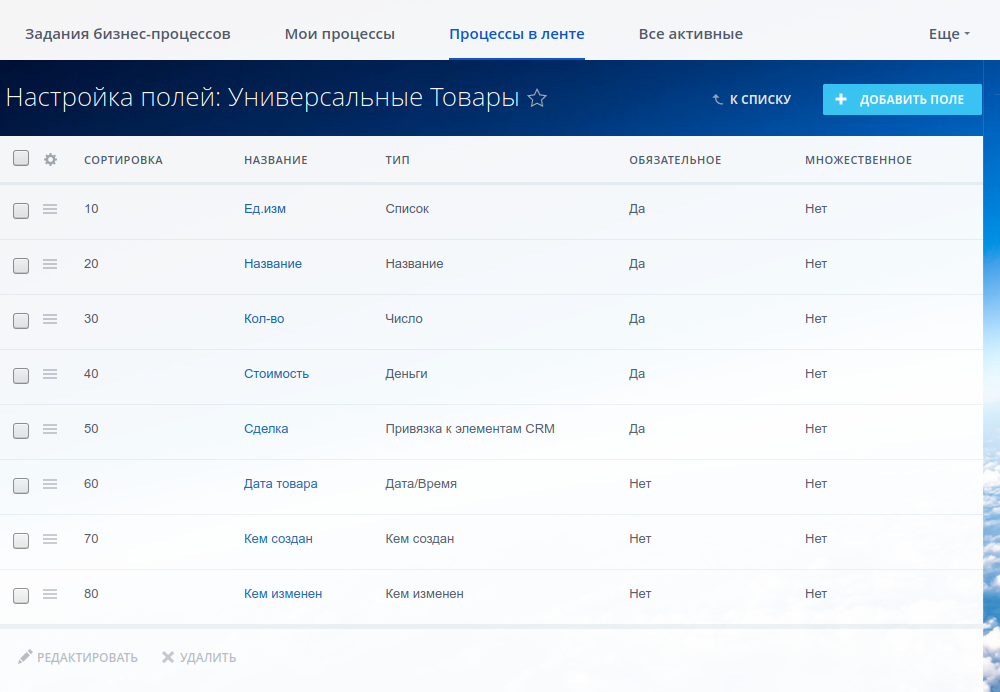Click the drag handle for the Ед.изм row

(50, 209)
